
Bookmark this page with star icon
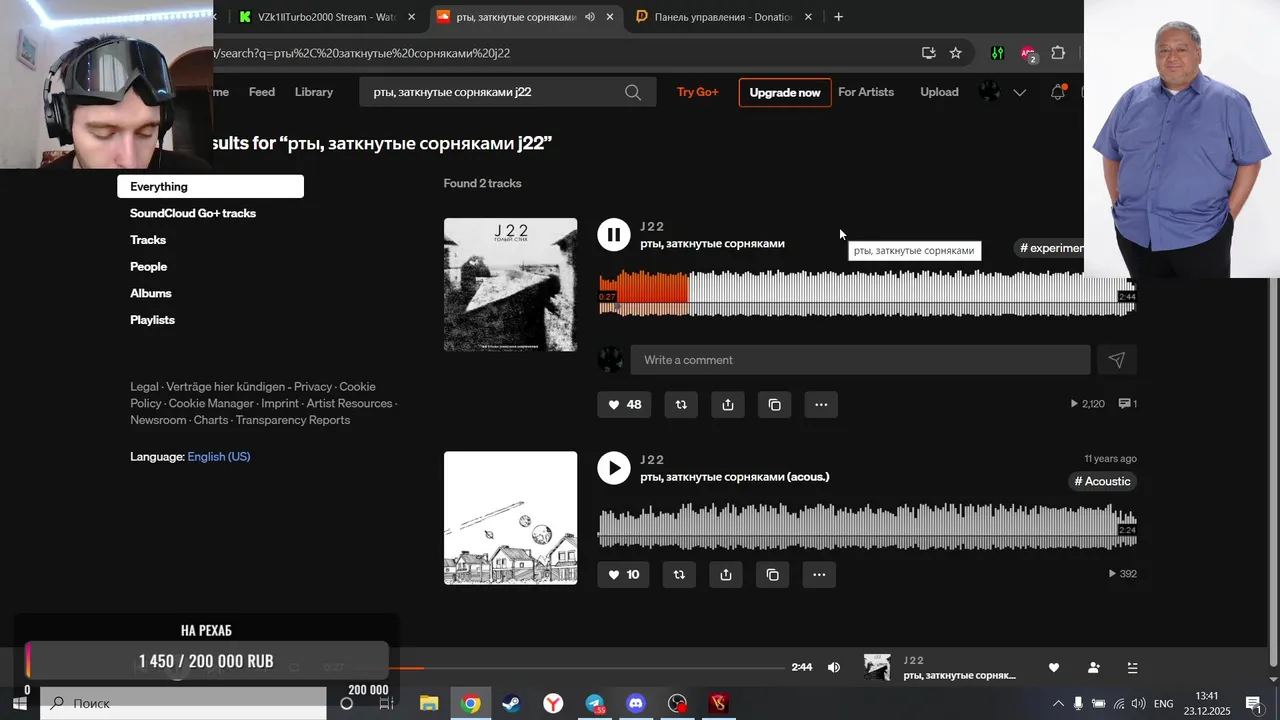coord(955,53)
